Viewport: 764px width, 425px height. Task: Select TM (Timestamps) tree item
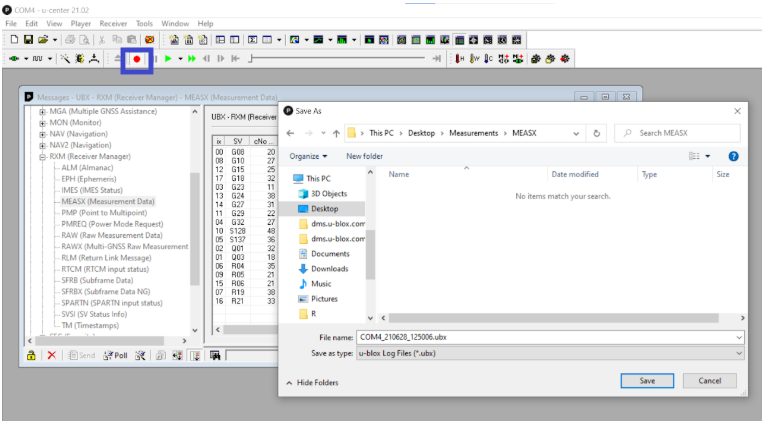point(90,325)
